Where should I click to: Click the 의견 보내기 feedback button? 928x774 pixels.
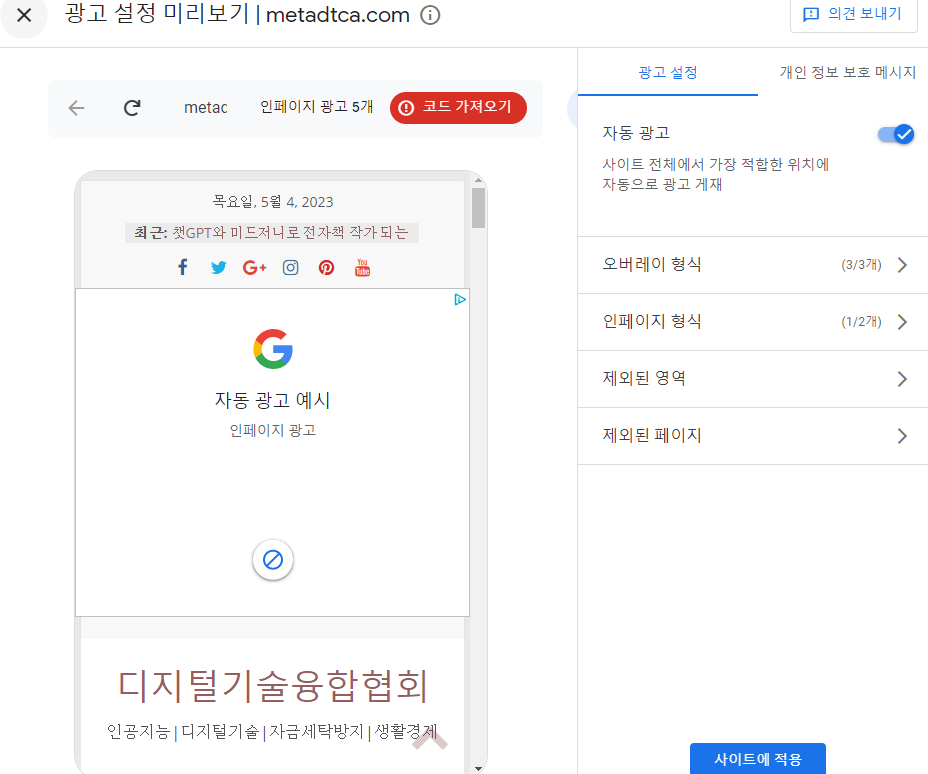tap(853, 14)
